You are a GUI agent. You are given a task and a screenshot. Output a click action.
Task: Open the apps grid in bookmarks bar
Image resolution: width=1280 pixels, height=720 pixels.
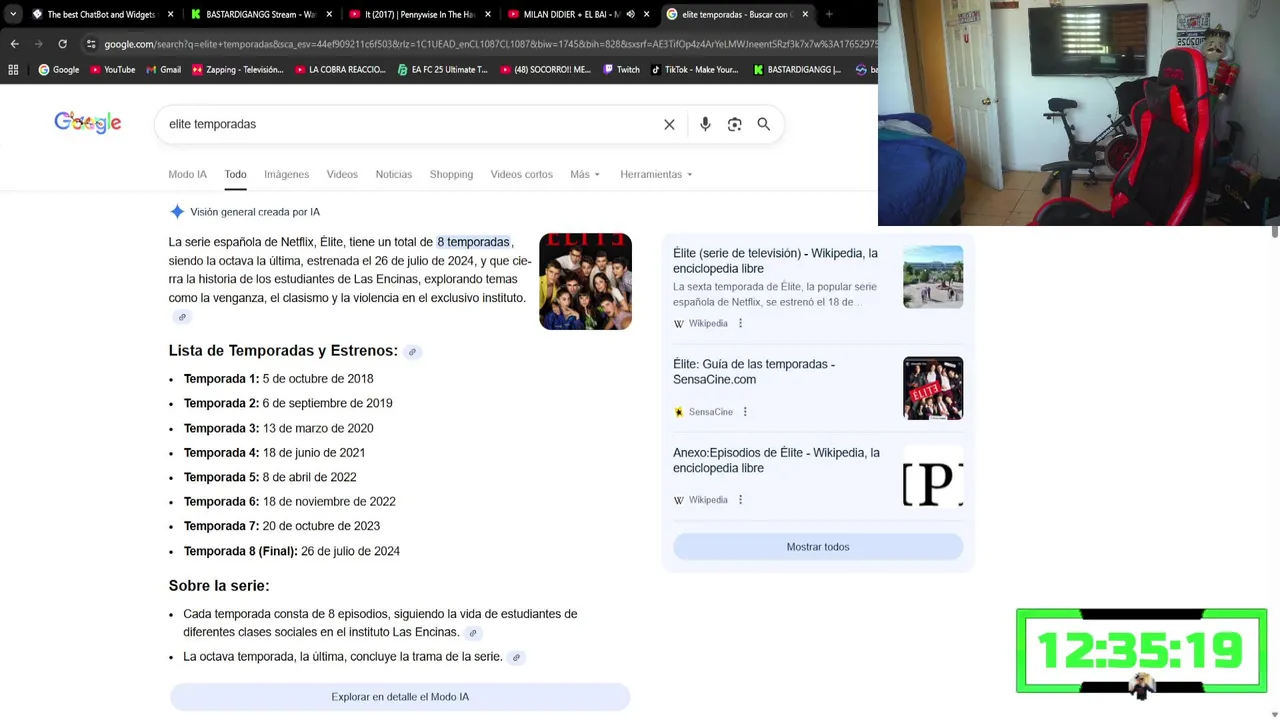pyautogui.click(x=13, y=70)
